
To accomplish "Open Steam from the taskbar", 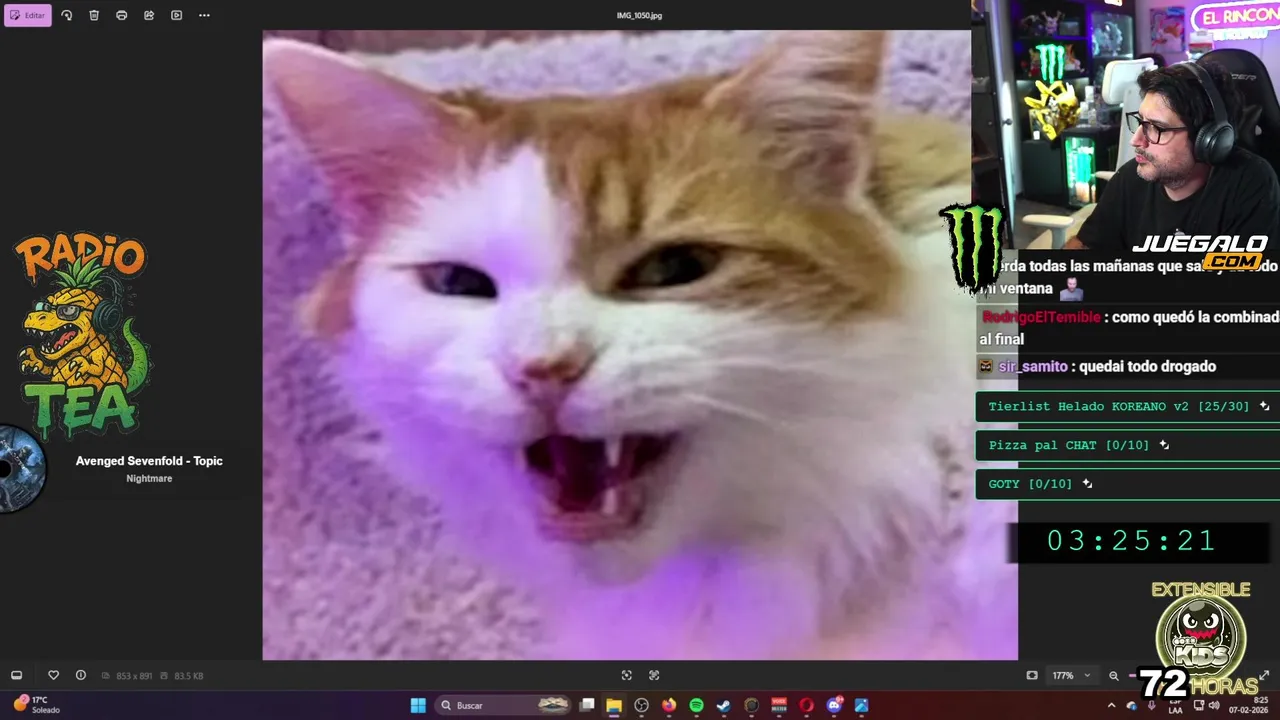I will coord(724,705).
